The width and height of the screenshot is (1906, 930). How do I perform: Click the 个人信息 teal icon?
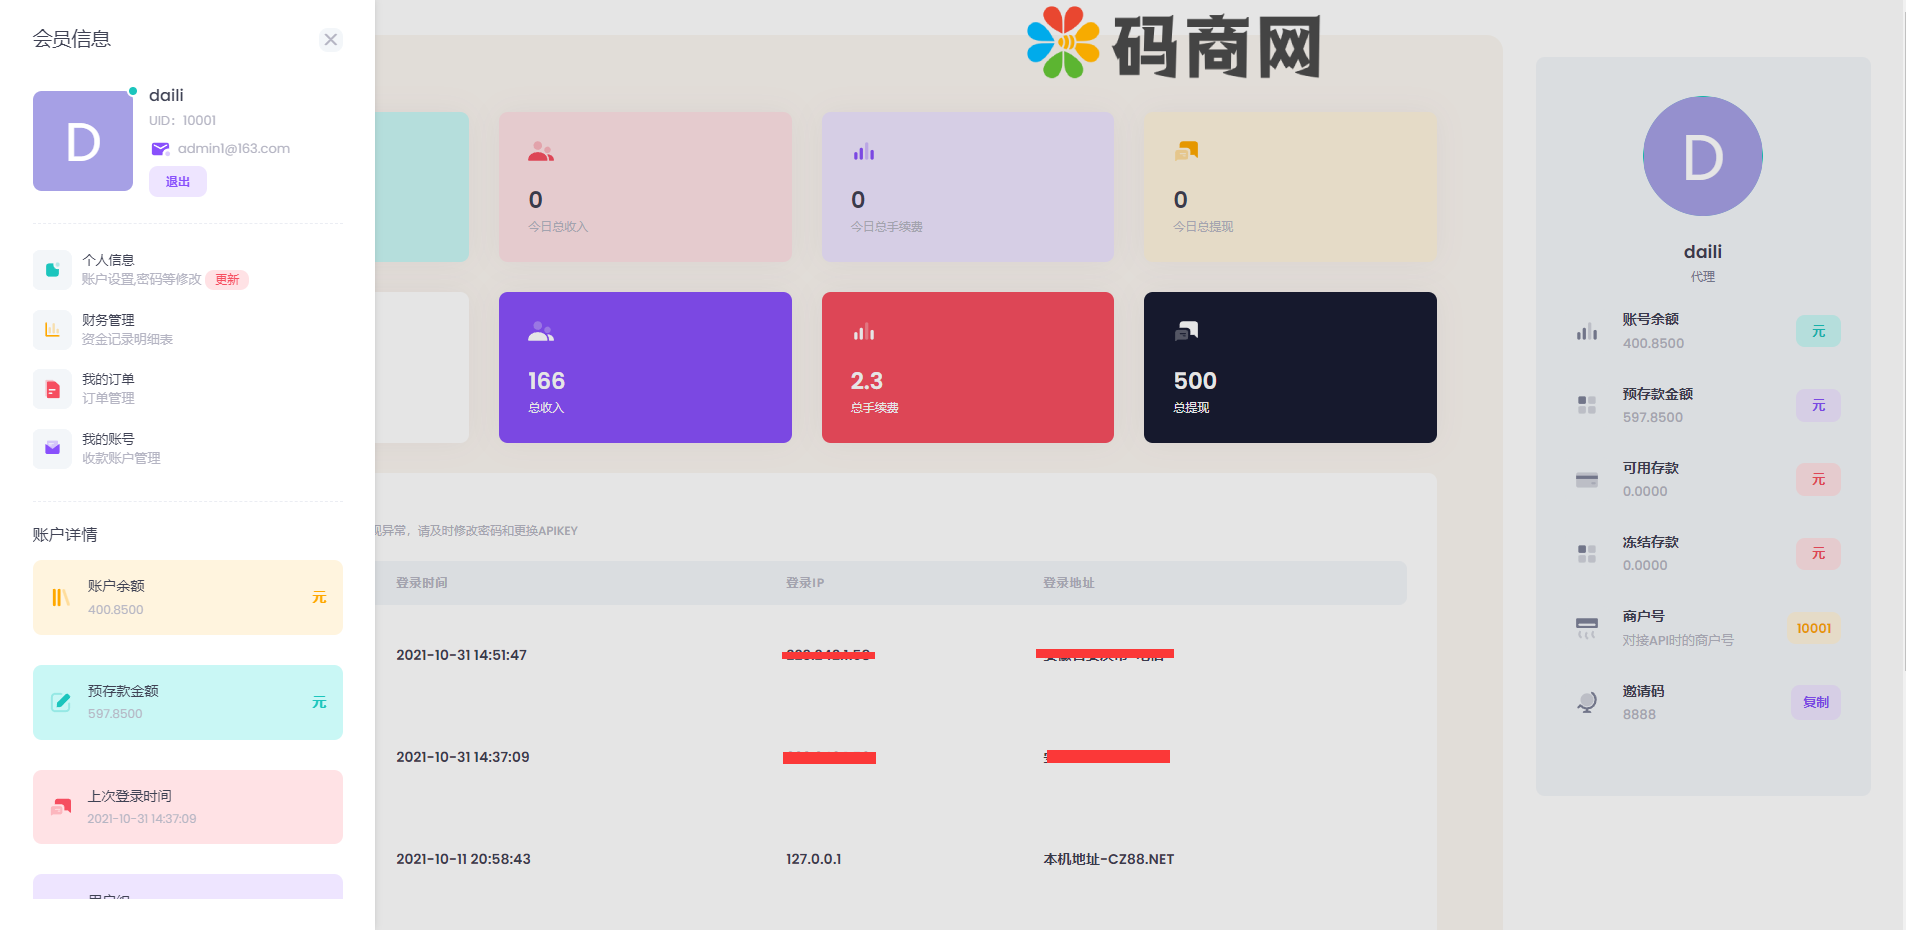click(52, 270)
